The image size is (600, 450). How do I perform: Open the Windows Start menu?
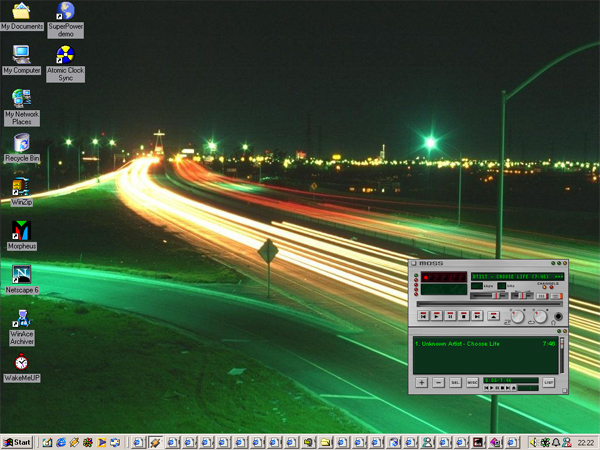tap(17, 442)
